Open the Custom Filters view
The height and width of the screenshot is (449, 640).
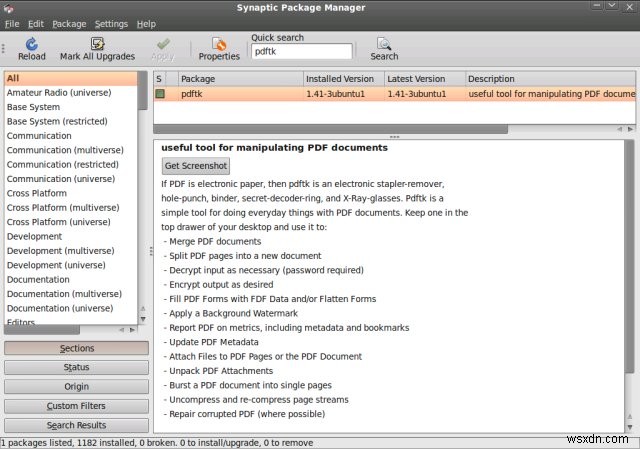point(76,406)
